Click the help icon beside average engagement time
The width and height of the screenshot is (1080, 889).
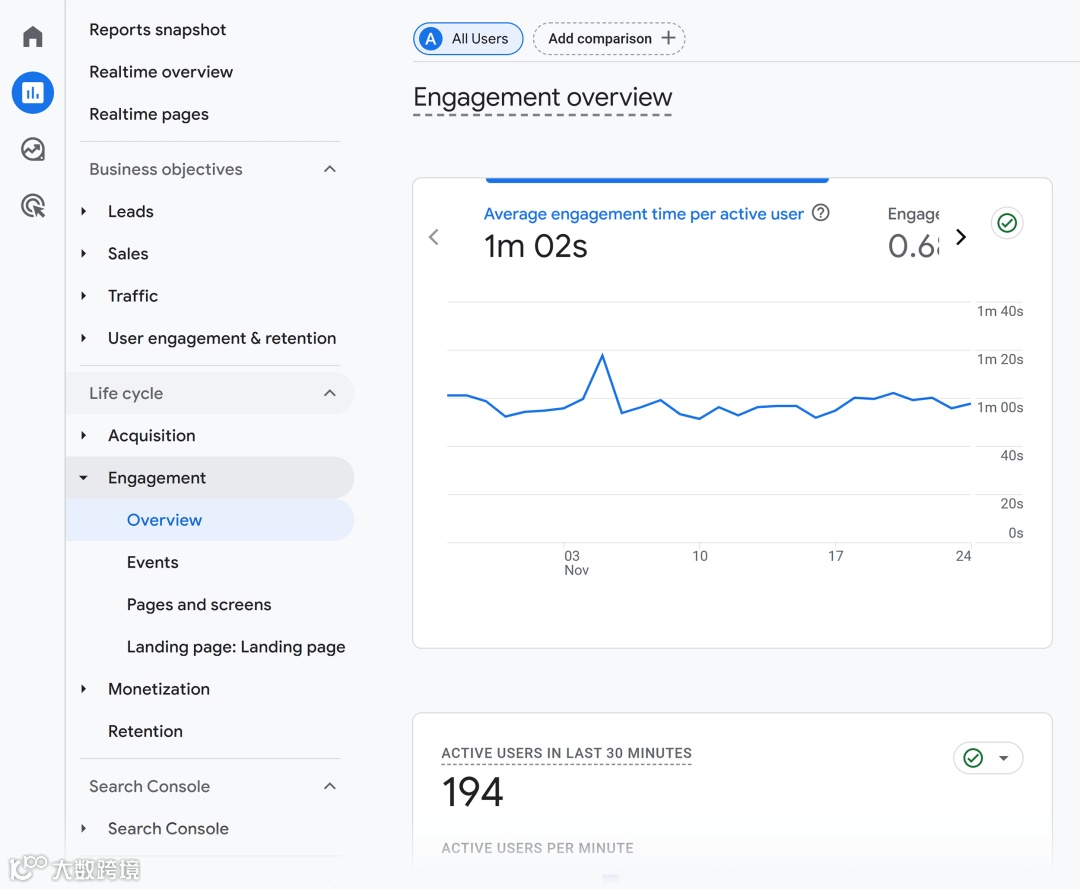(x=821, y=213)
